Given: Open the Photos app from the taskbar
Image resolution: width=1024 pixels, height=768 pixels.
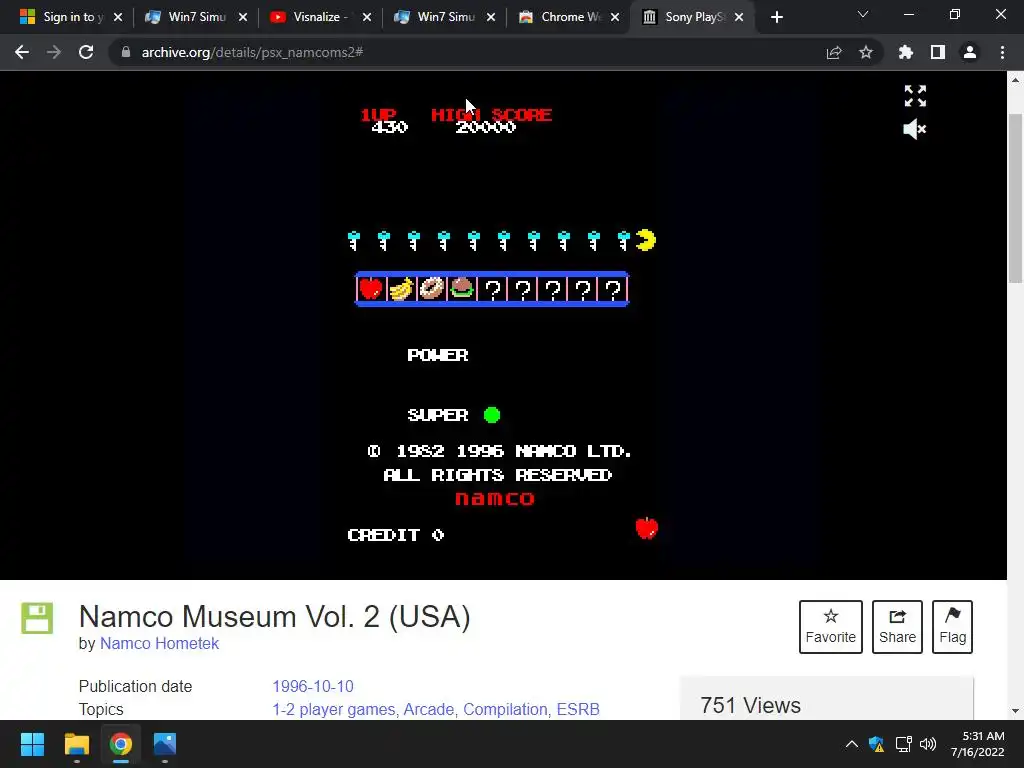Looking at the screenshot, I should coord(165,744).
